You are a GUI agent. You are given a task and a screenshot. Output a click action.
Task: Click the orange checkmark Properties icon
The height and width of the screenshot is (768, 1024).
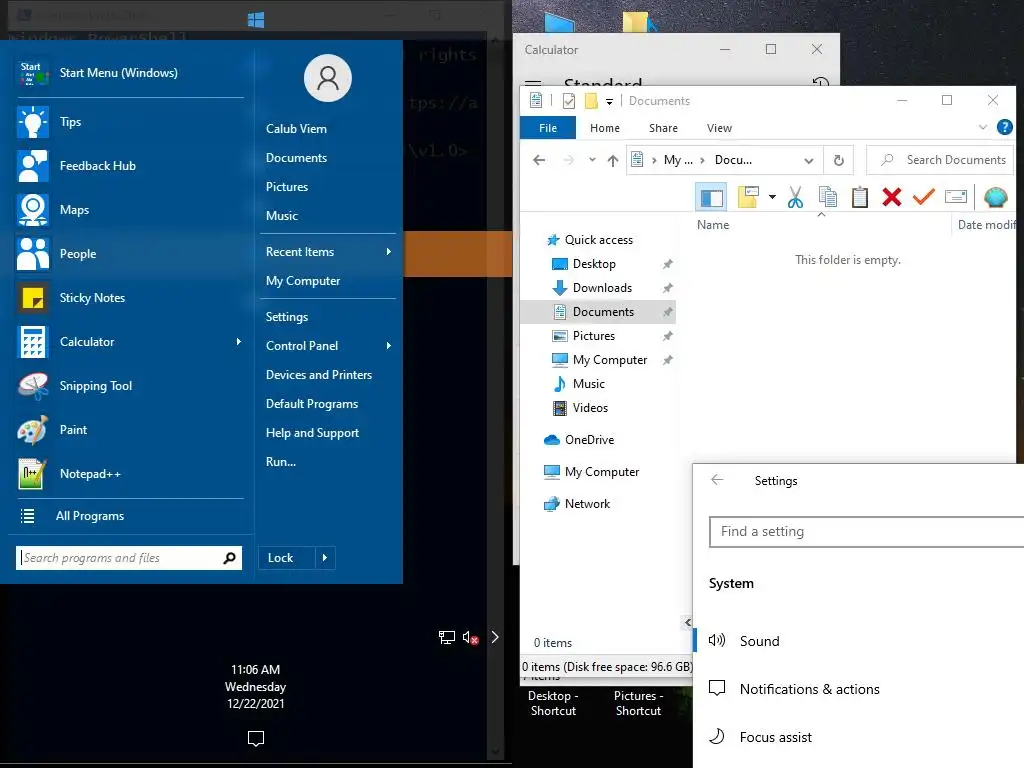click(923, 197)
